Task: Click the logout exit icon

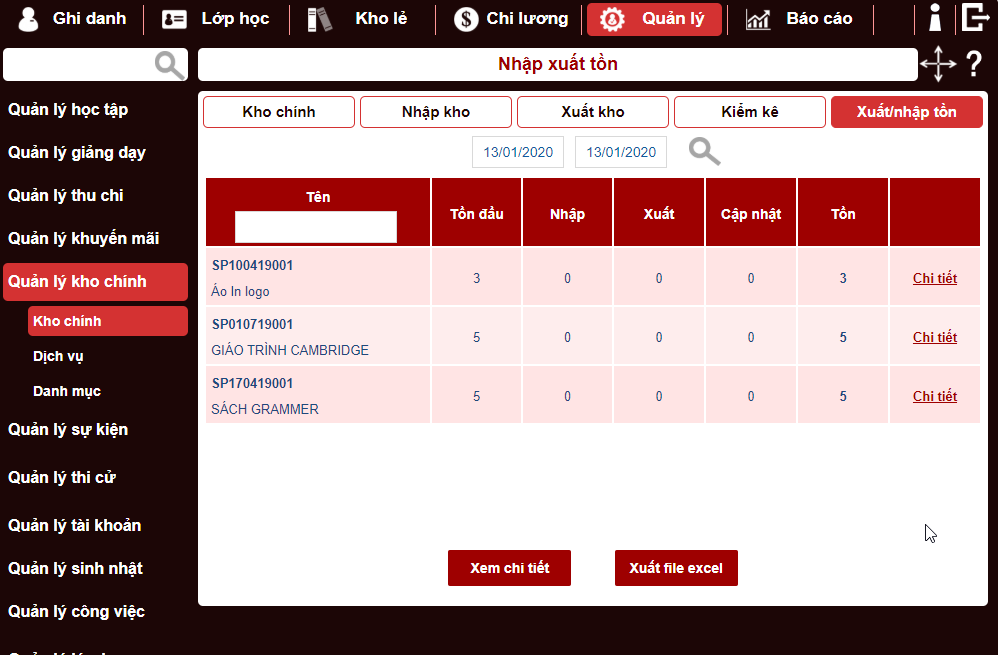Action: coord(975,18)
